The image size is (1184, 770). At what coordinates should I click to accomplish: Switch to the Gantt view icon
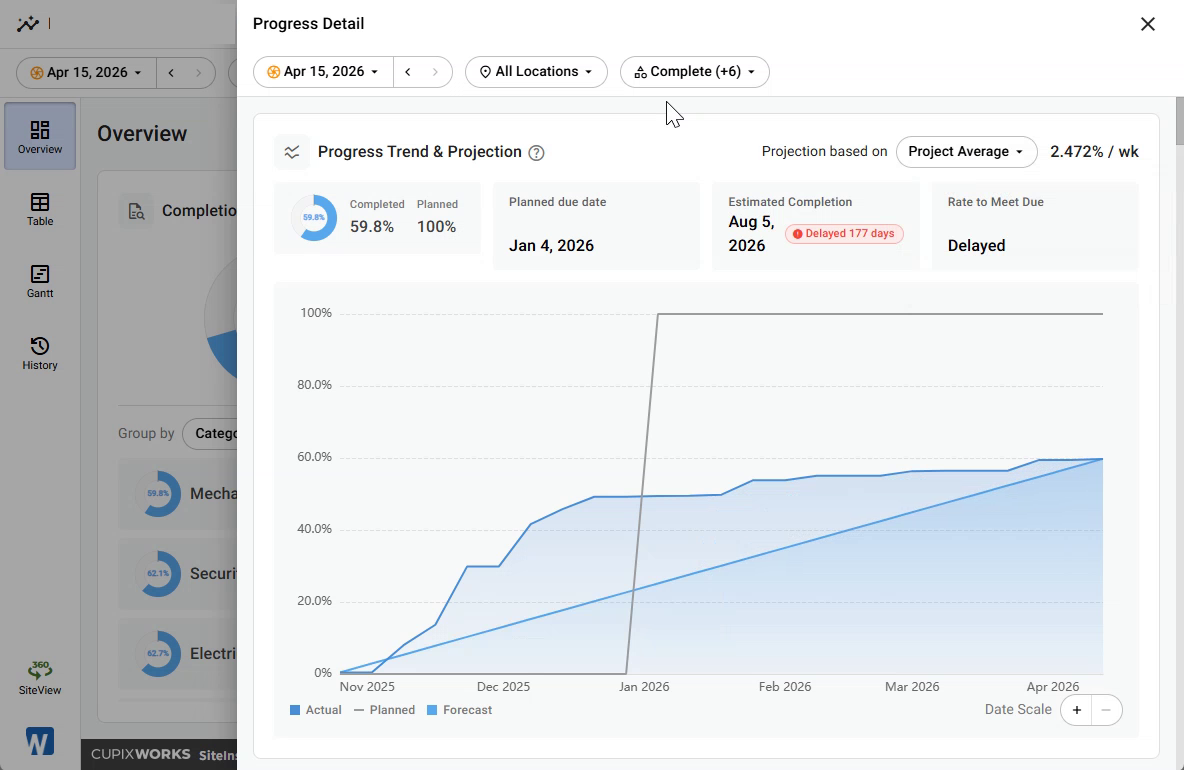(x=40, y=281)
